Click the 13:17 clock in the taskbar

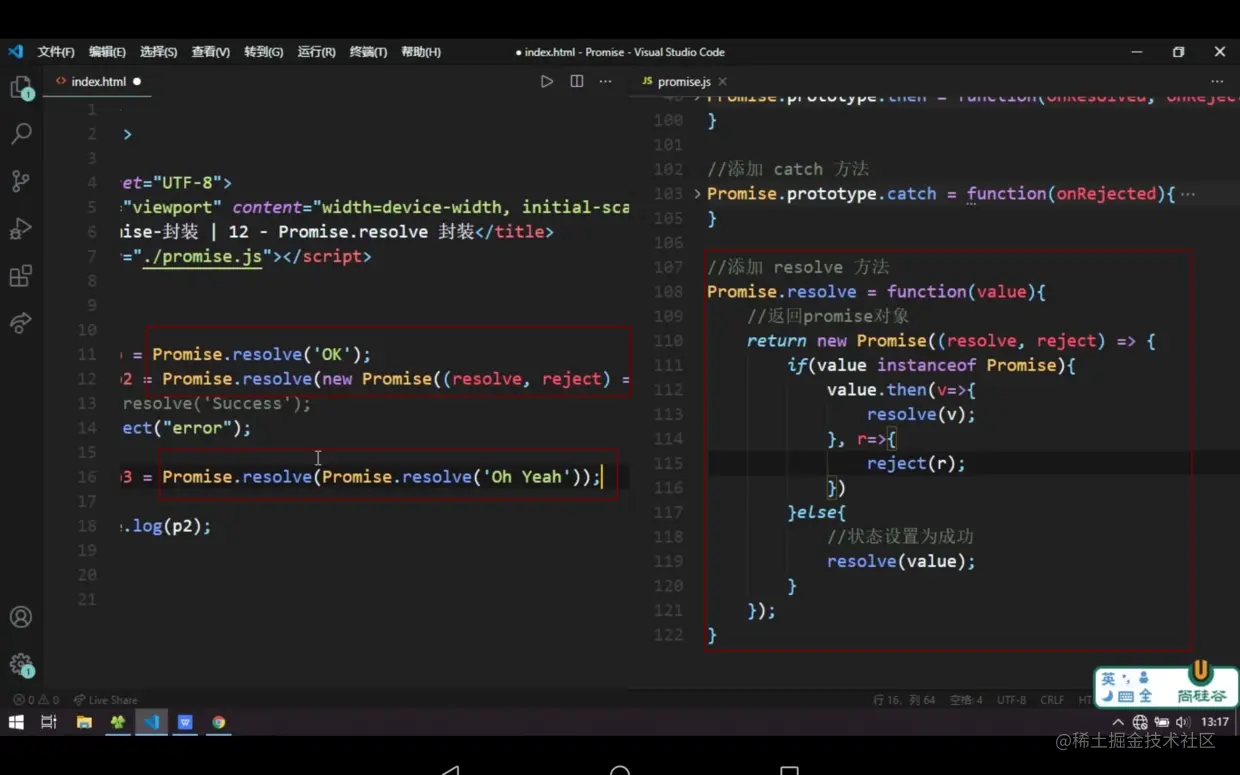click(1214, 722)
